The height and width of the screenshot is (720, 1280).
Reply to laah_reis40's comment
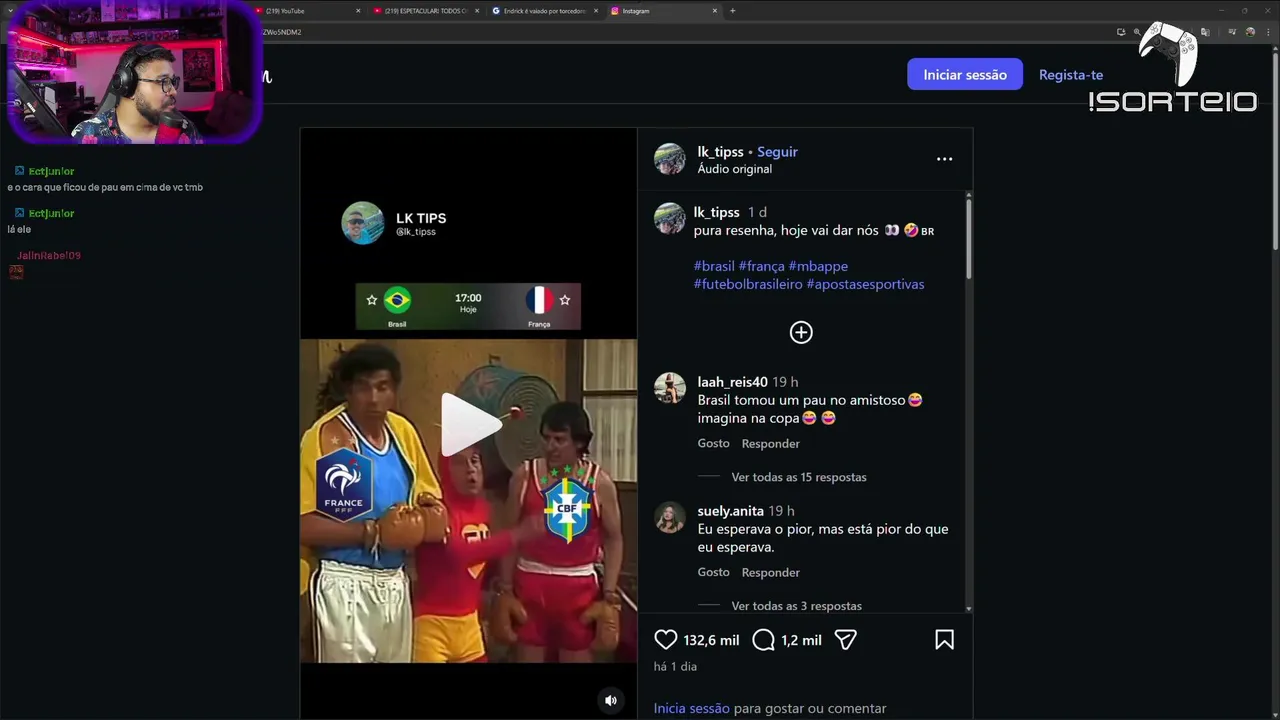tap(770, 443)
